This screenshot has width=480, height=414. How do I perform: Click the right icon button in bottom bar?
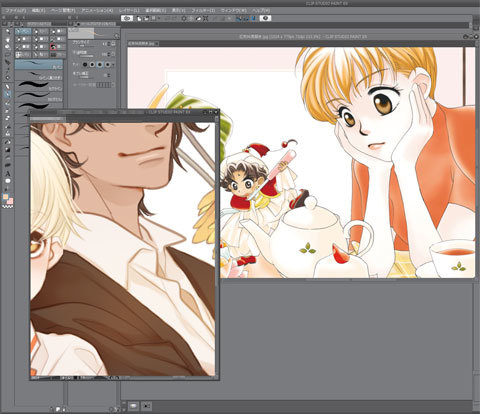(x=146, y=406)
